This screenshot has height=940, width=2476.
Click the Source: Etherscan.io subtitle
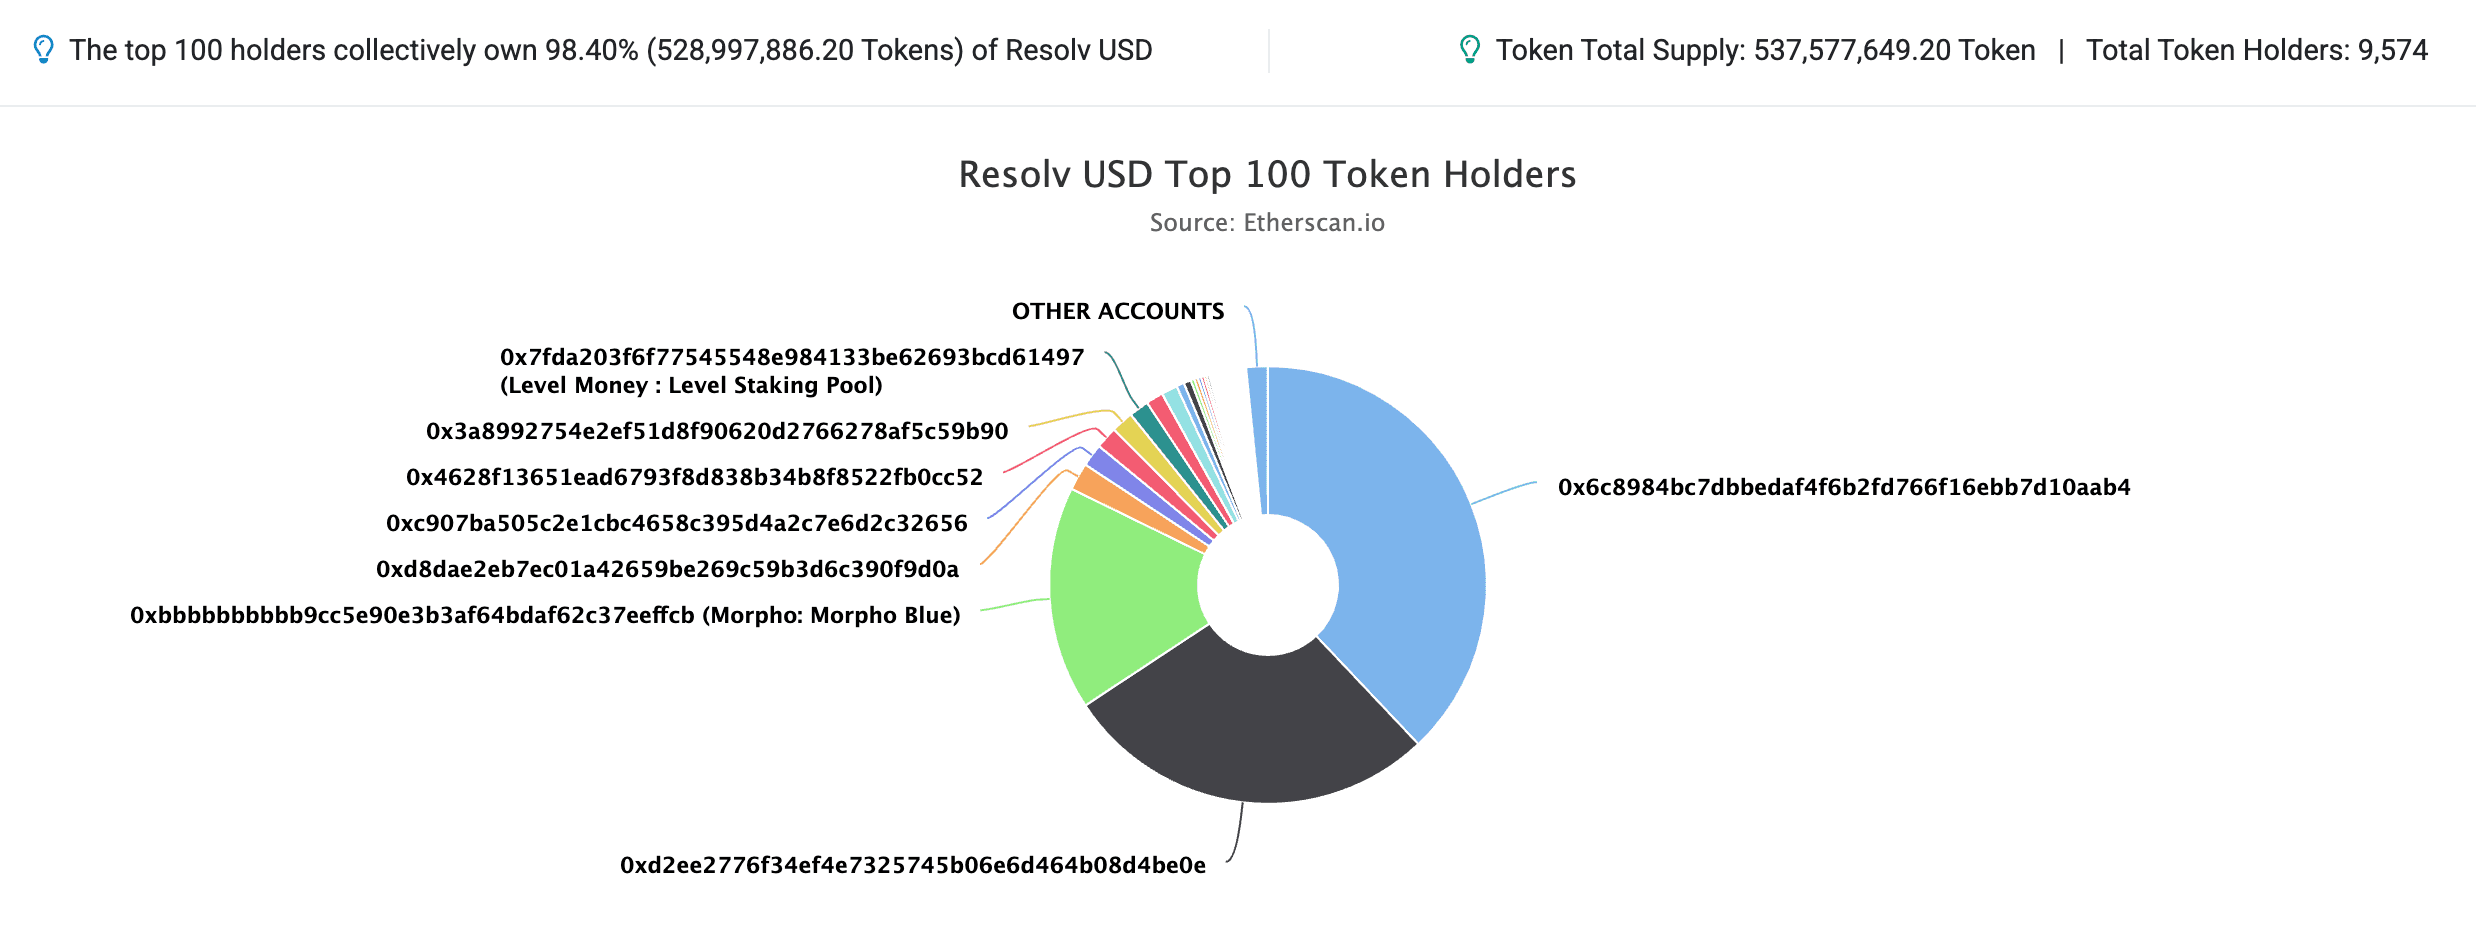[x=1267, y=223]
